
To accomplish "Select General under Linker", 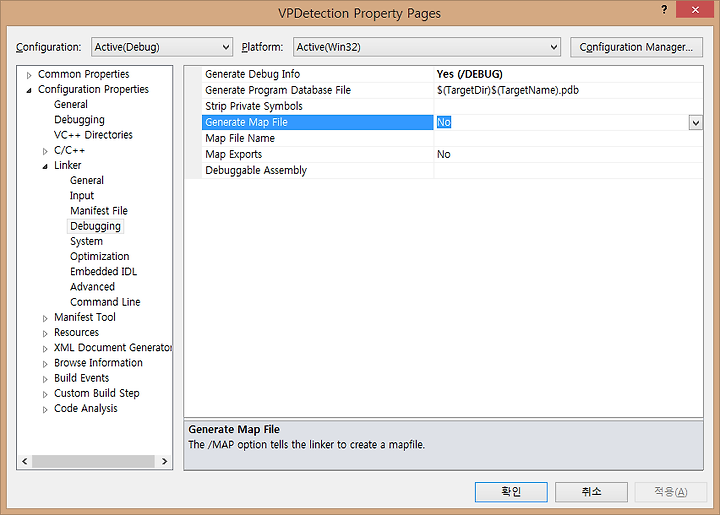I will pos(87,180).
